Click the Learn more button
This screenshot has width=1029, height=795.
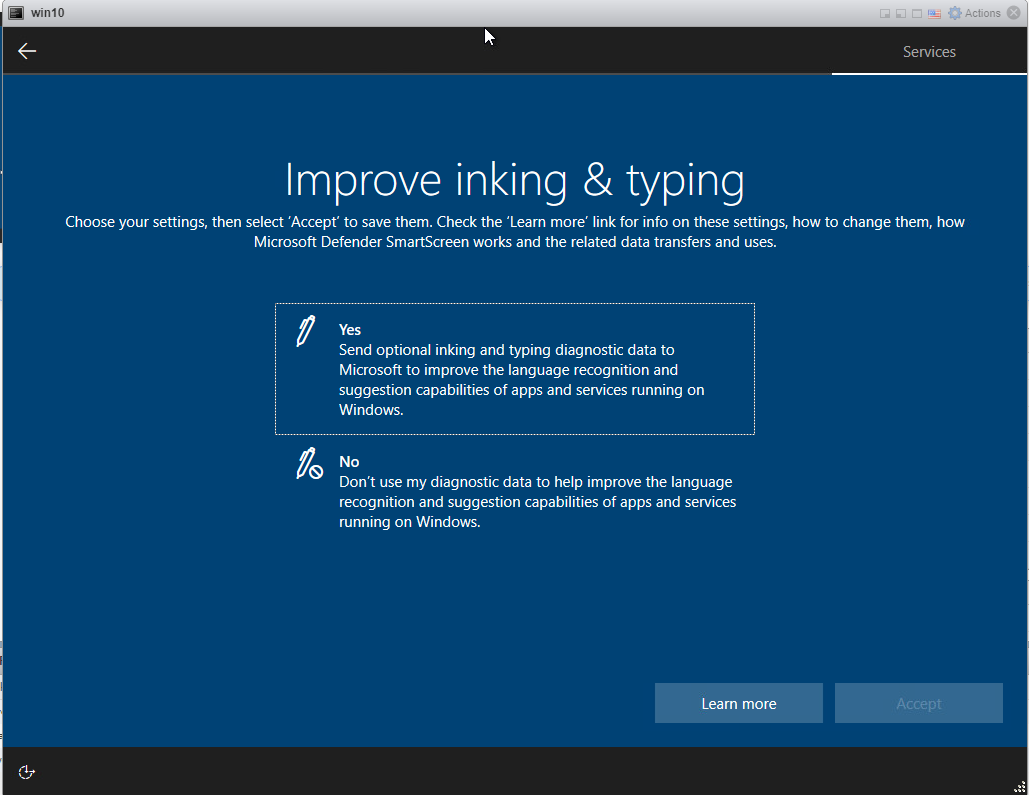(738, 703)
